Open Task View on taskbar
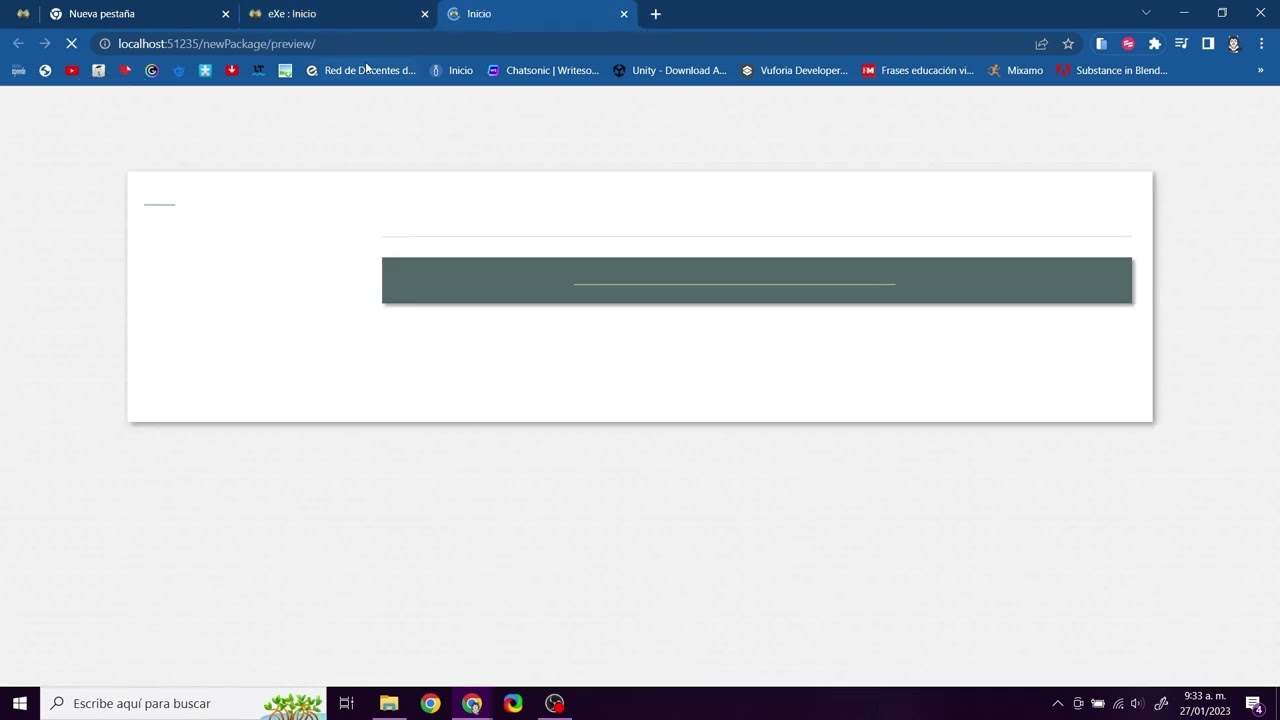 (347, 703)
